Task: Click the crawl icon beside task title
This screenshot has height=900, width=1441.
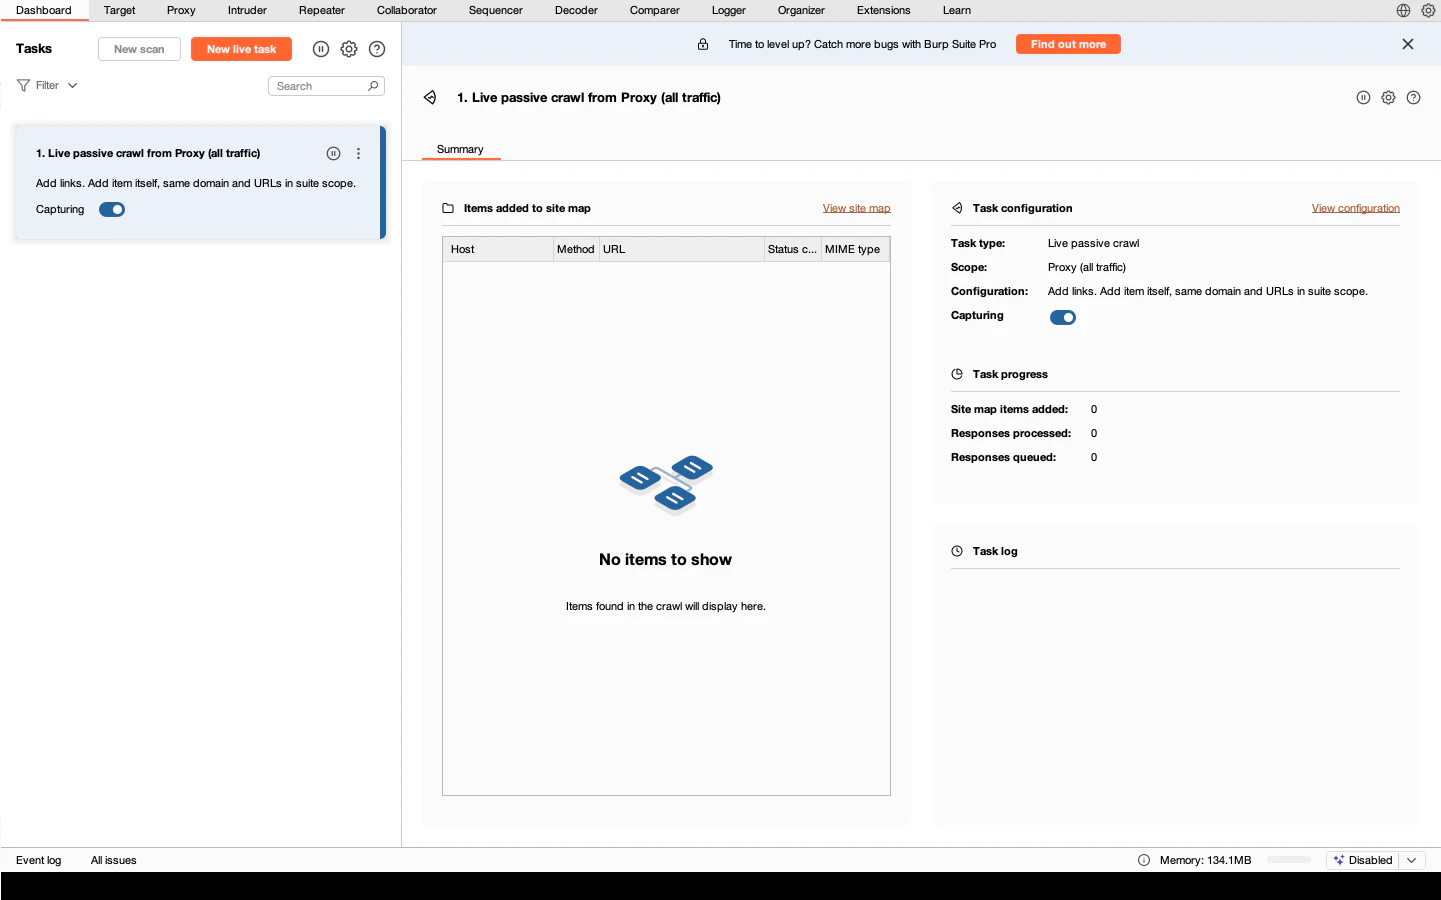Action: pyautogui.click(x=430, y=97)
